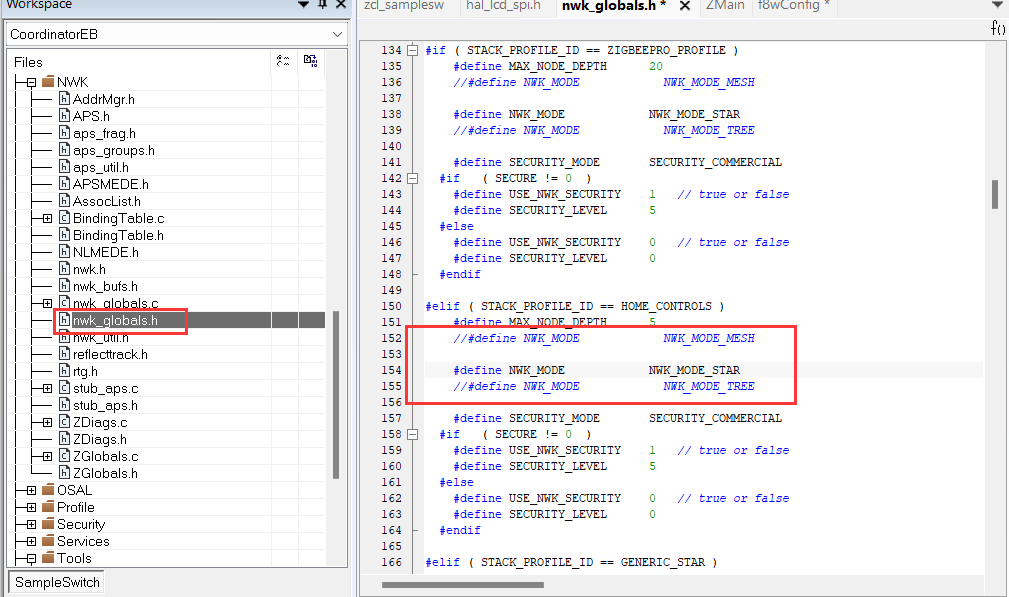Click the rtg.h header file icon

coord(64,371)
